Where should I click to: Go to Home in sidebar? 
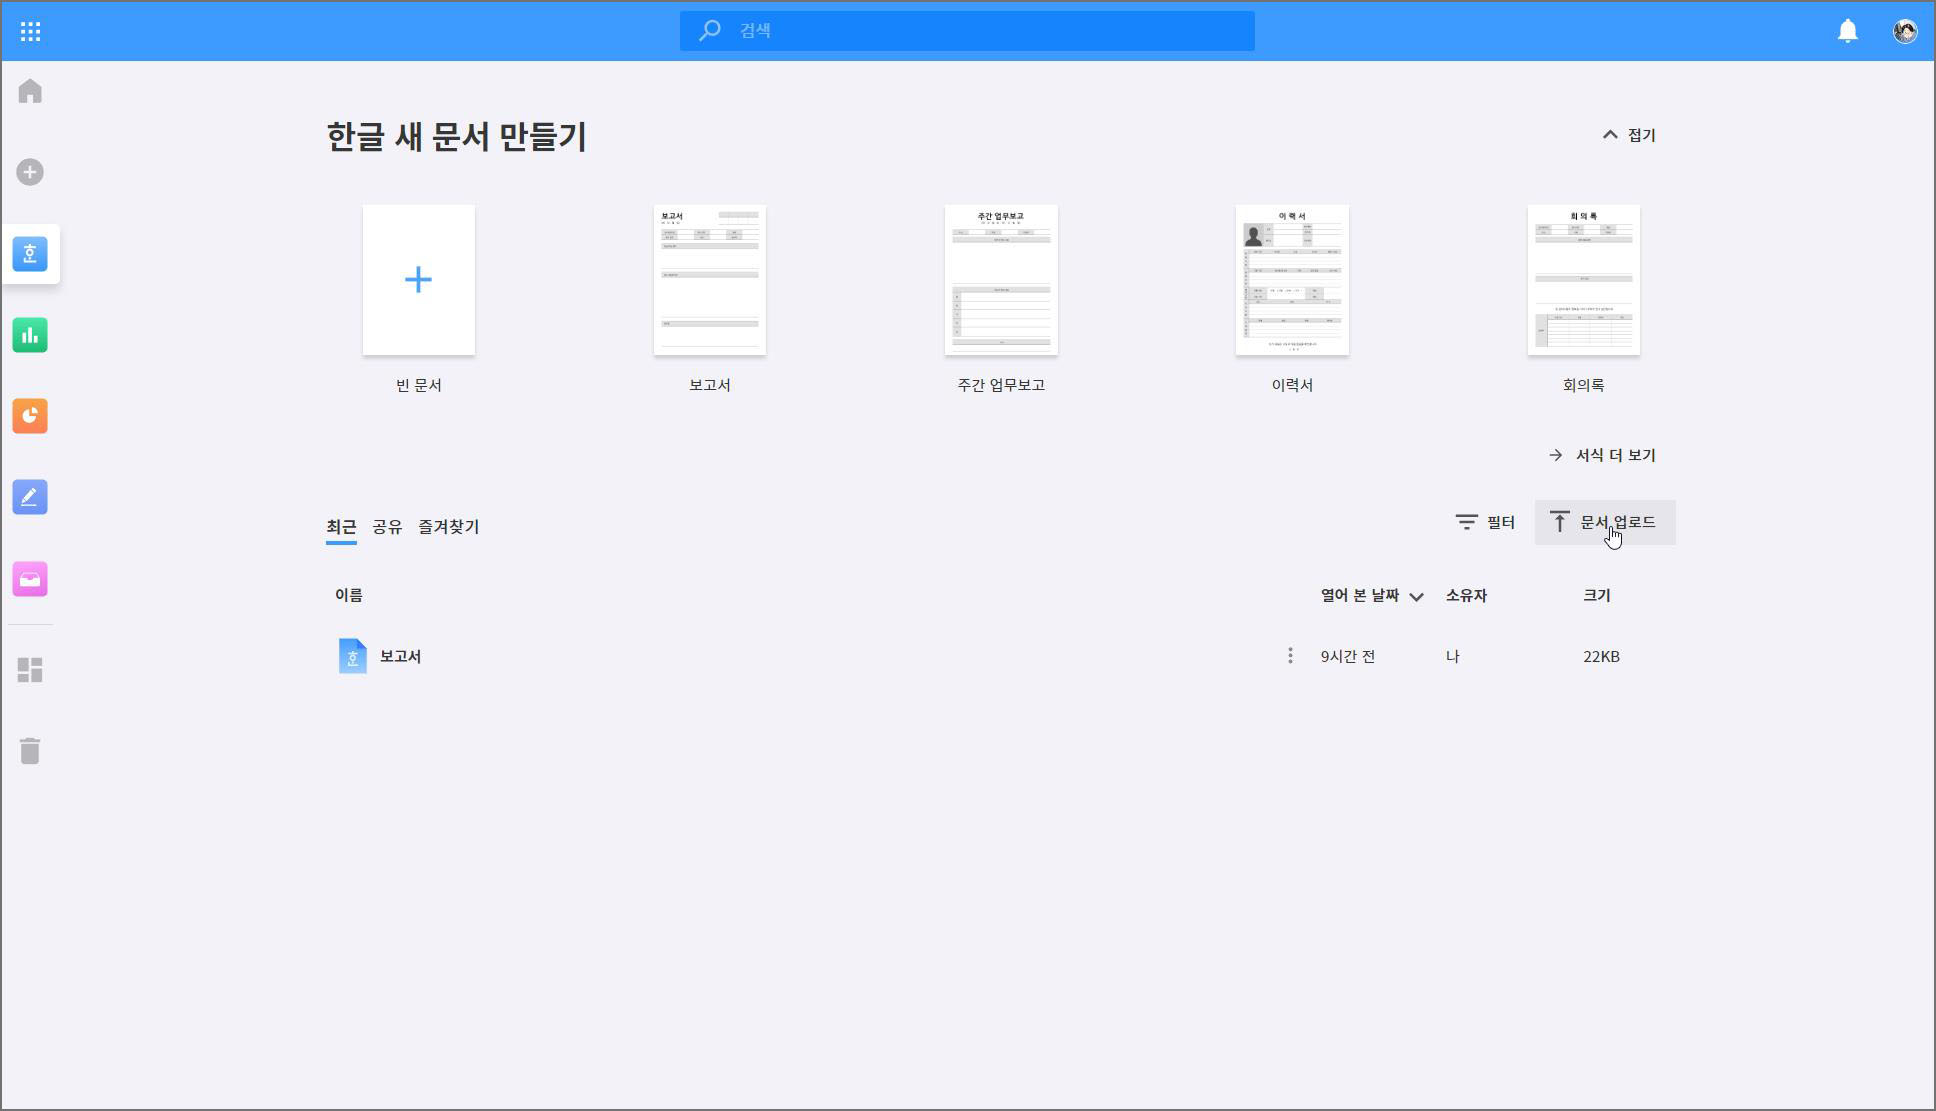[30, 92]
